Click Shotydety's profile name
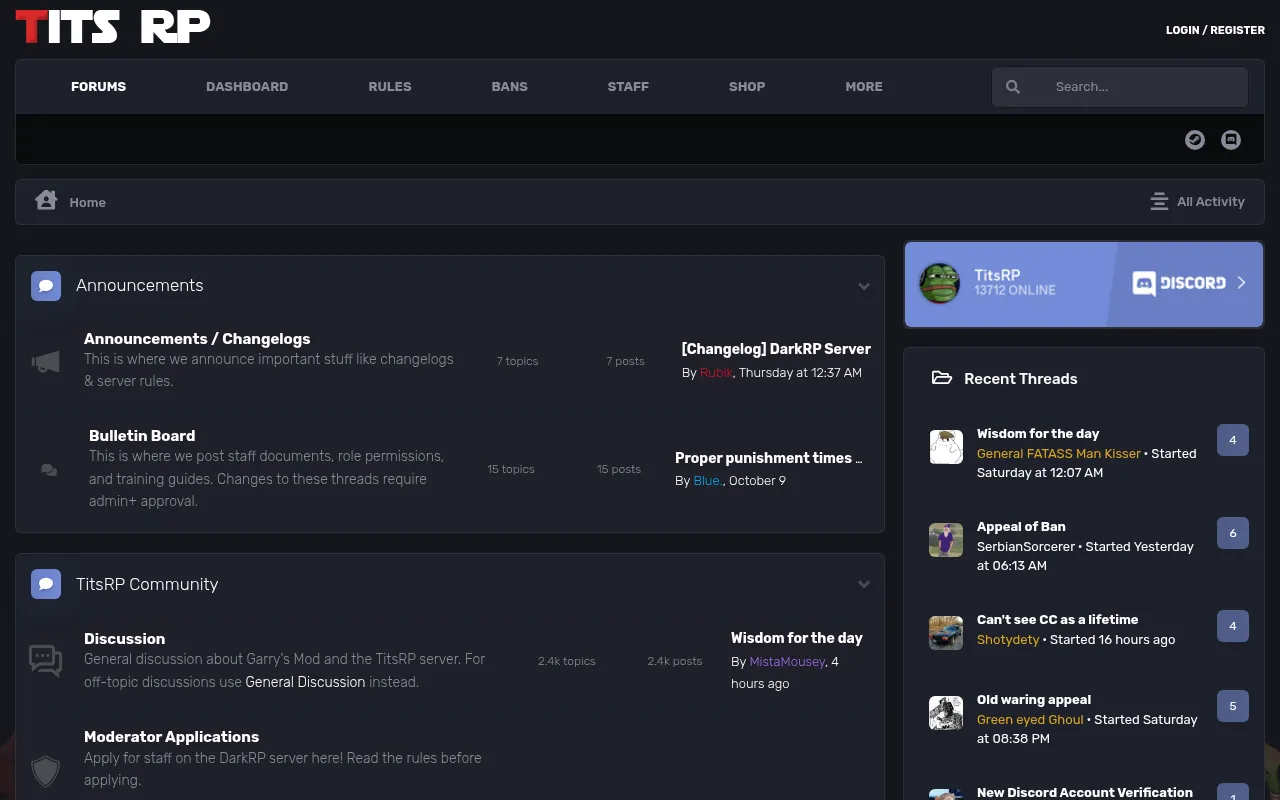Screen dimensions: 1280x800 coord(1008,640)
